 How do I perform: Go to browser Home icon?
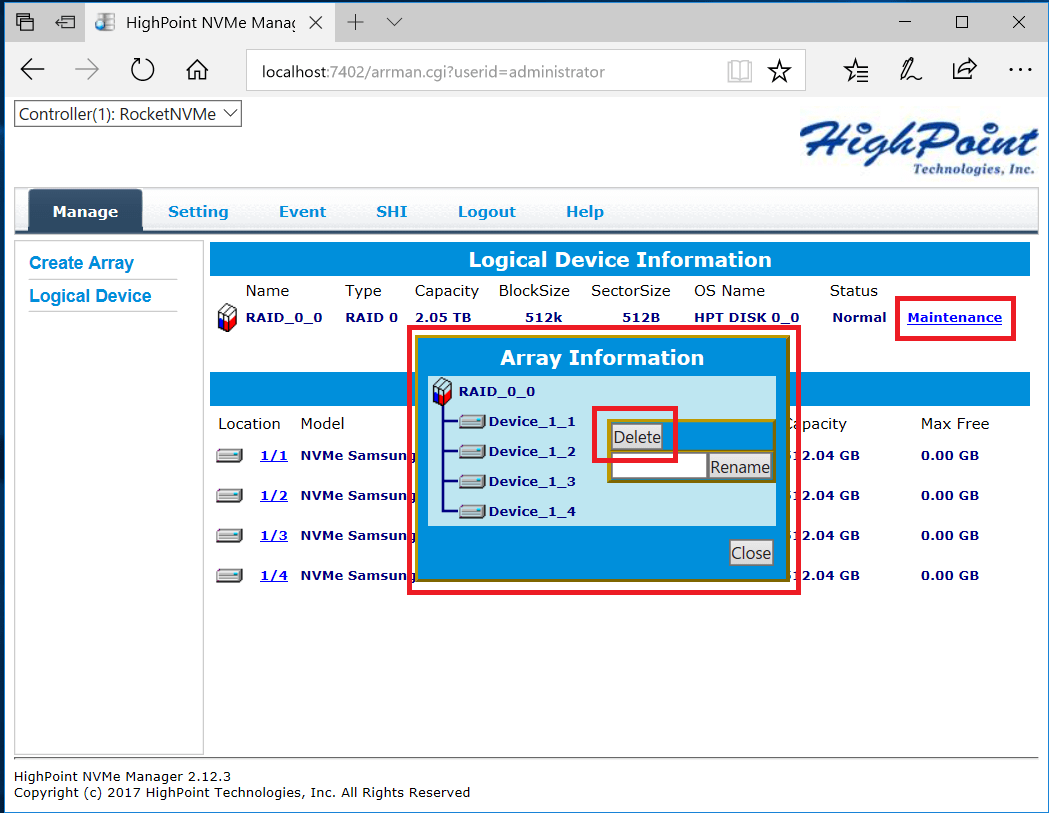197,70
